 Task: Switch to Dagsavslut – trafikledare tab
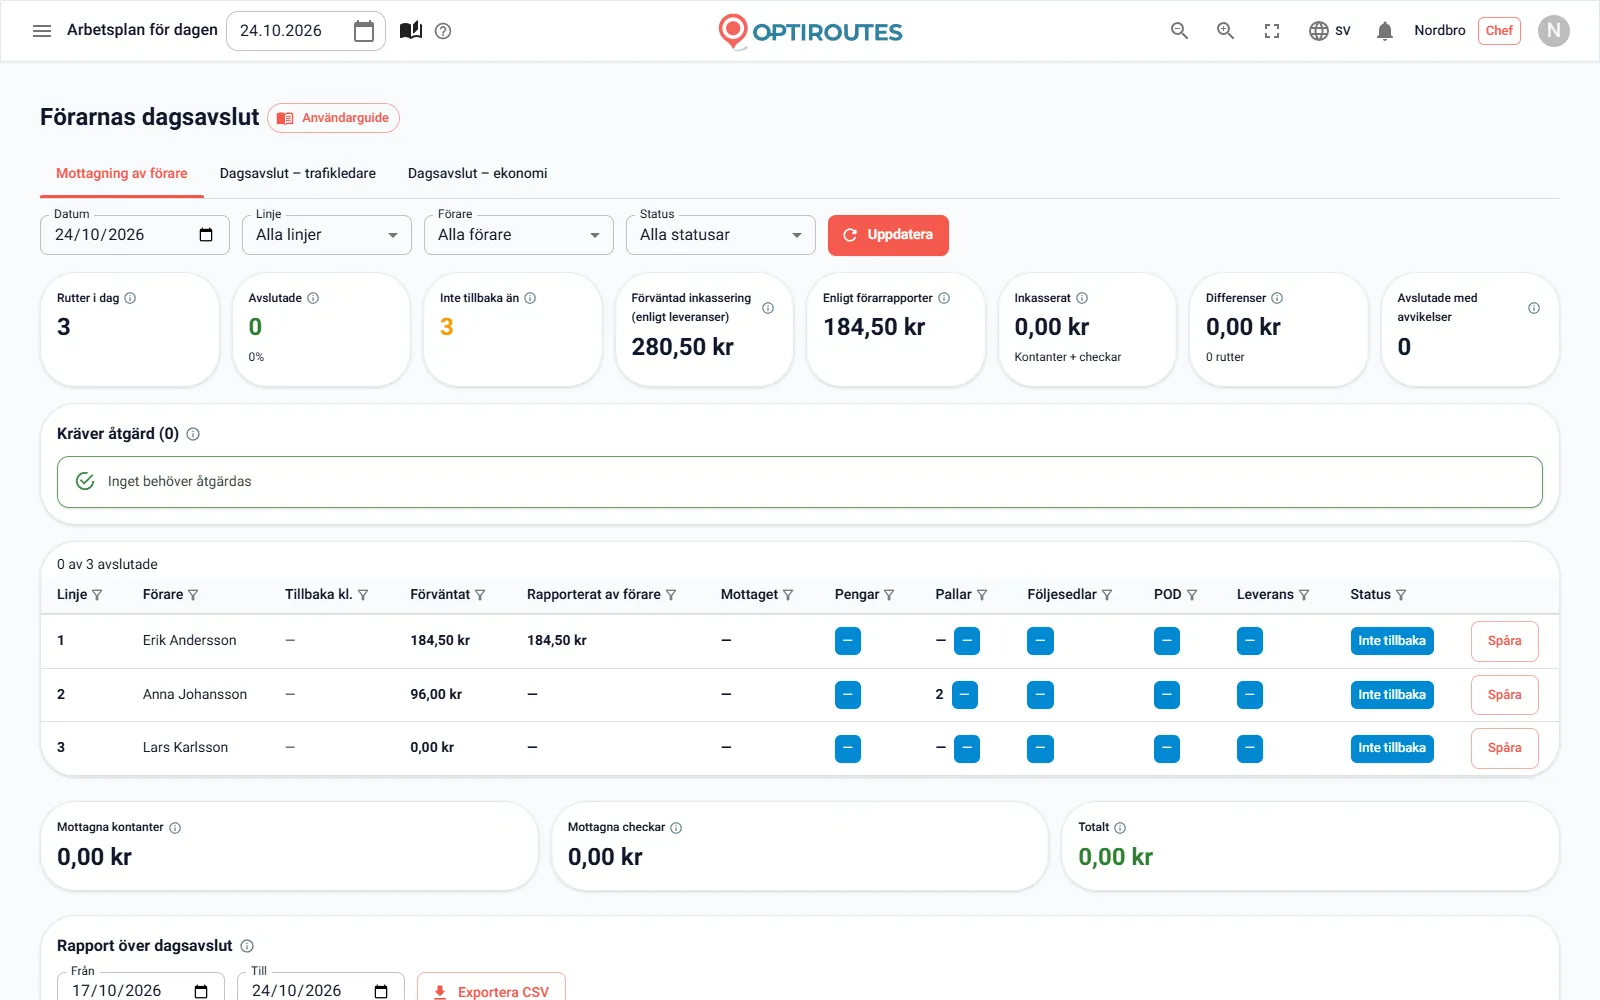[298, 173]
